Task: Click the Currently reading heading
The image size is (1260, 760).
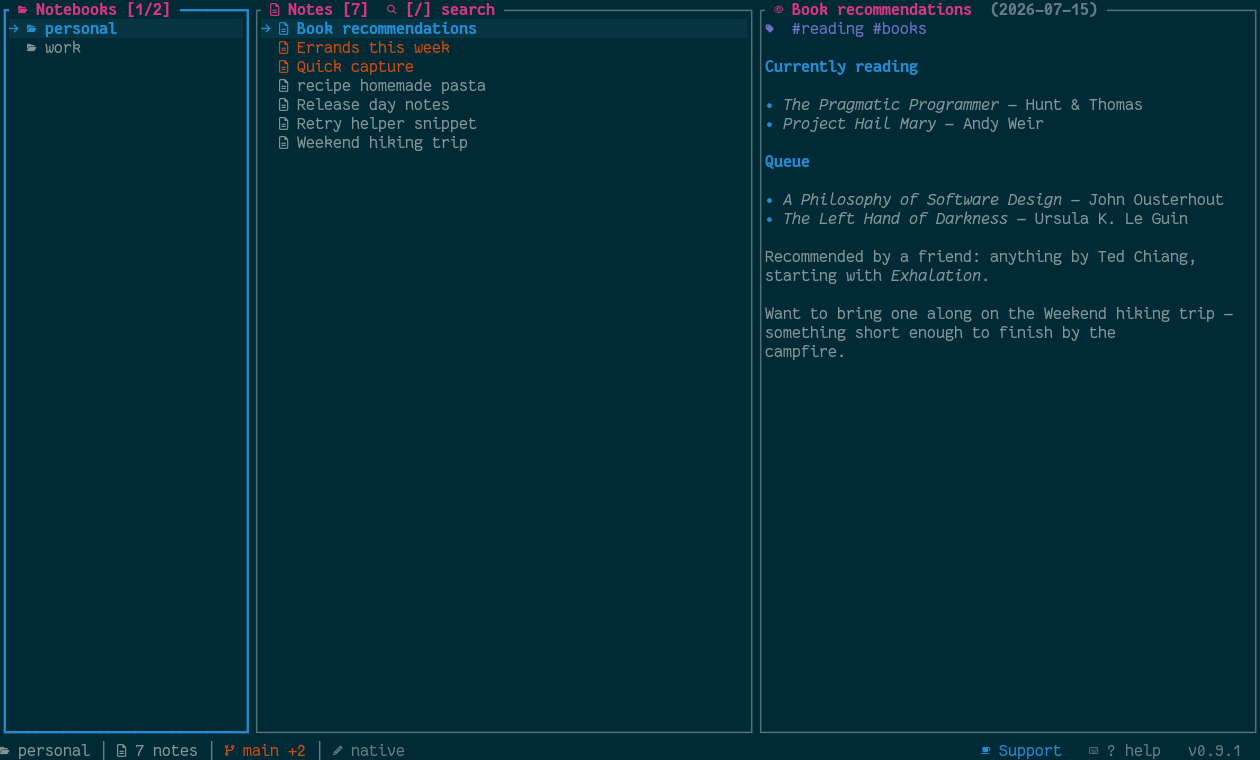Action: pos(841,66)
